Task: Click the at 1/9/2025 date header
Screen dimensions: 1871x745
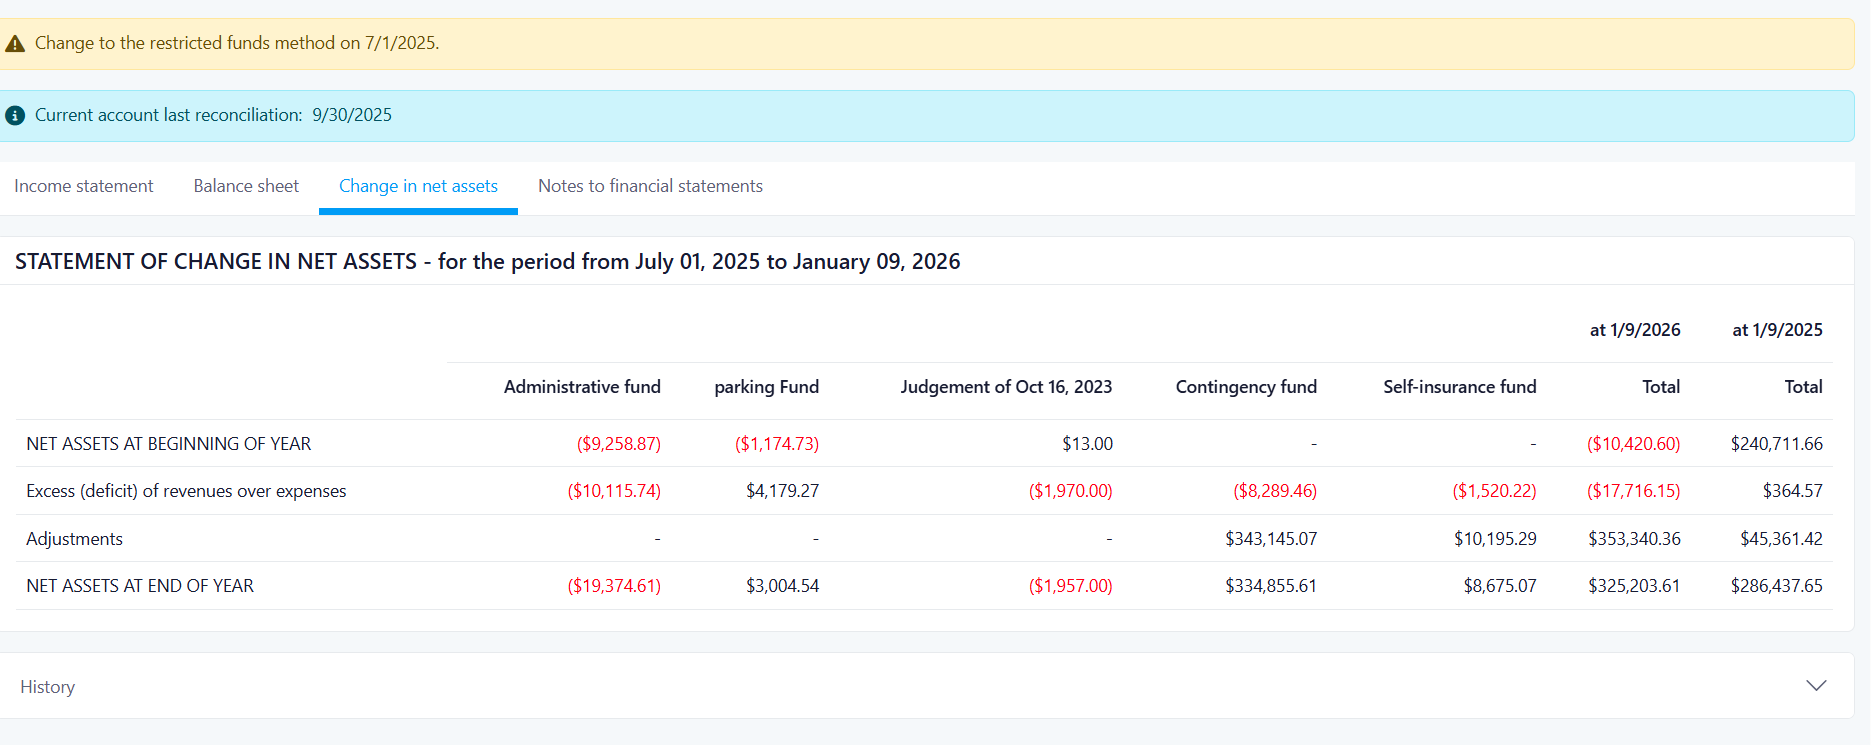Action: [1777, 330]
